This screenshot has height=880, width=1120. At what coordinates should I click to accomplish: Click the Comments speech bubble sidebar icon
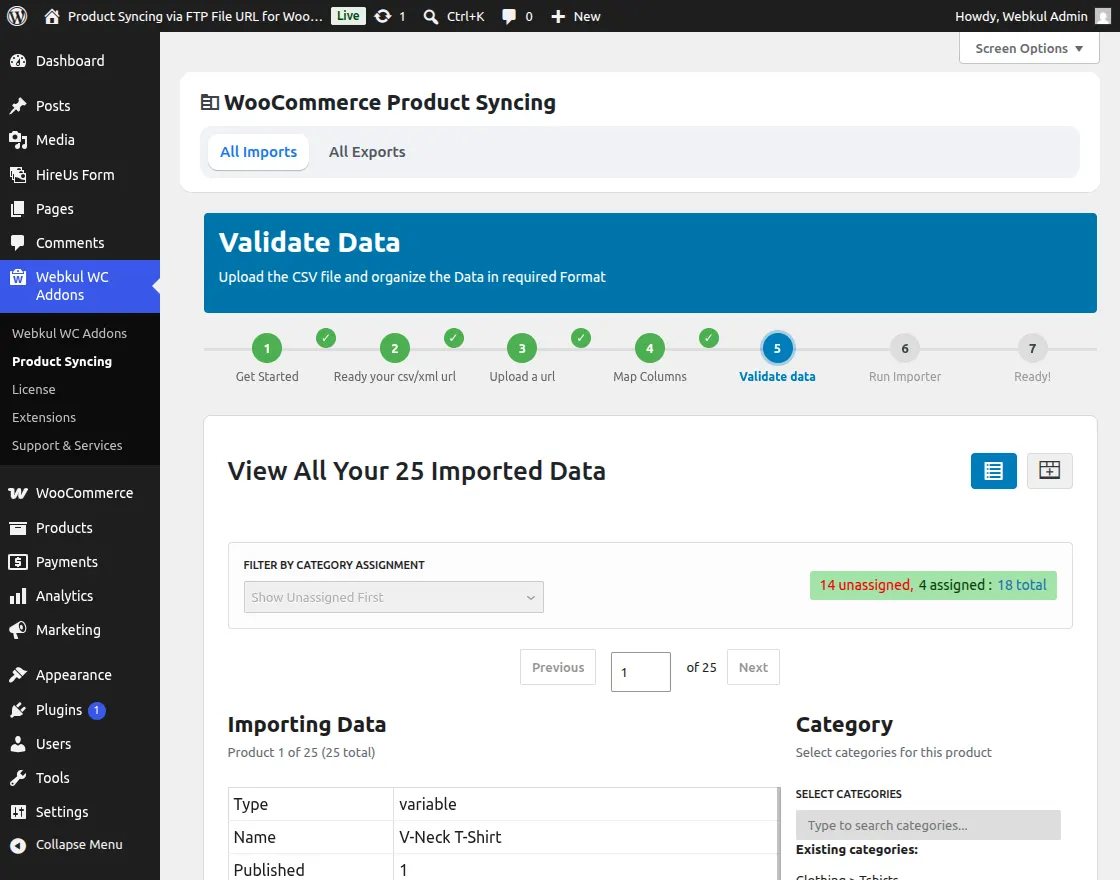point(18,243)
